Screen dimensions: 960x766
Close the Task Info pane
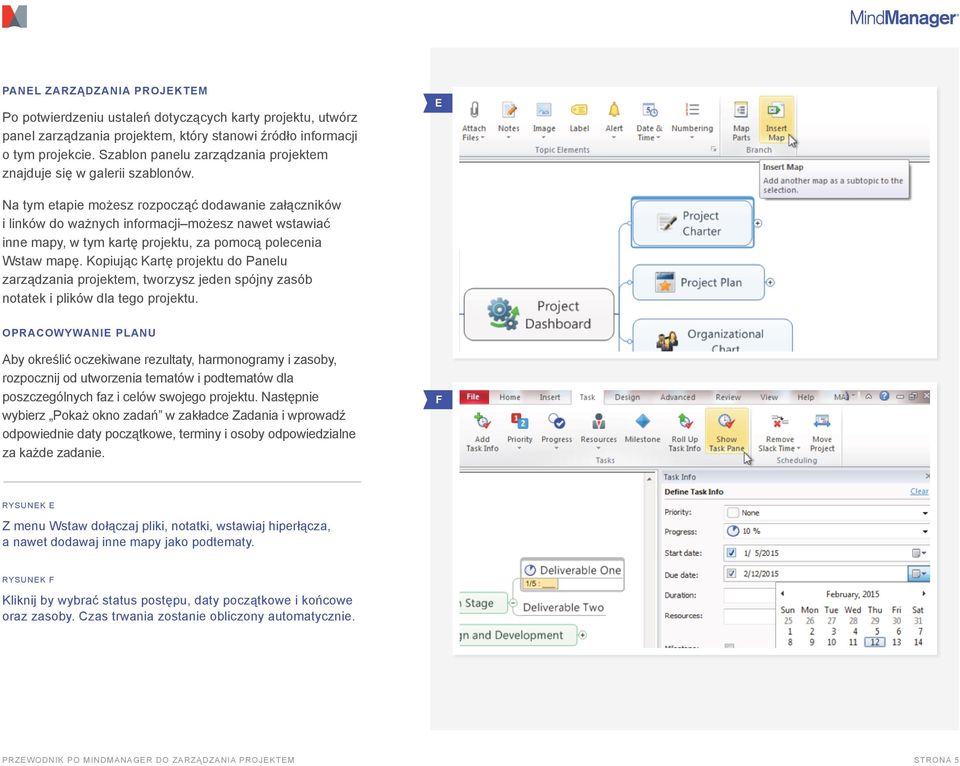pyautogui.click(x=927, y=476)
